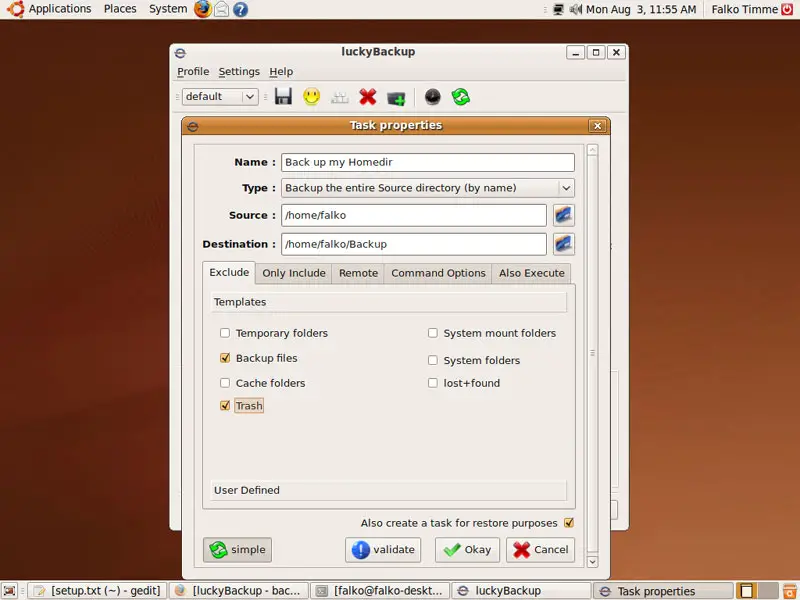Click the red X delete icon in toolbar
Viewport: 800px width, 600px height.
tap(367, 96)
